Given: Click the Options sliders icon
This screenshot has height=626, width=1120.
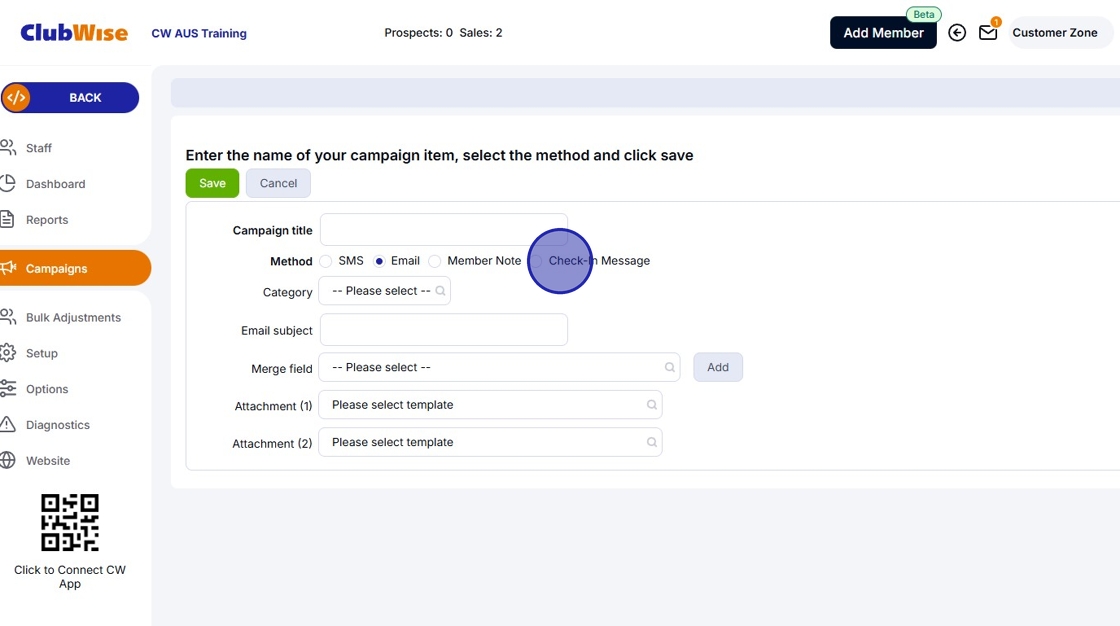Looking at the screenshot, I should (x=8, y=388).
